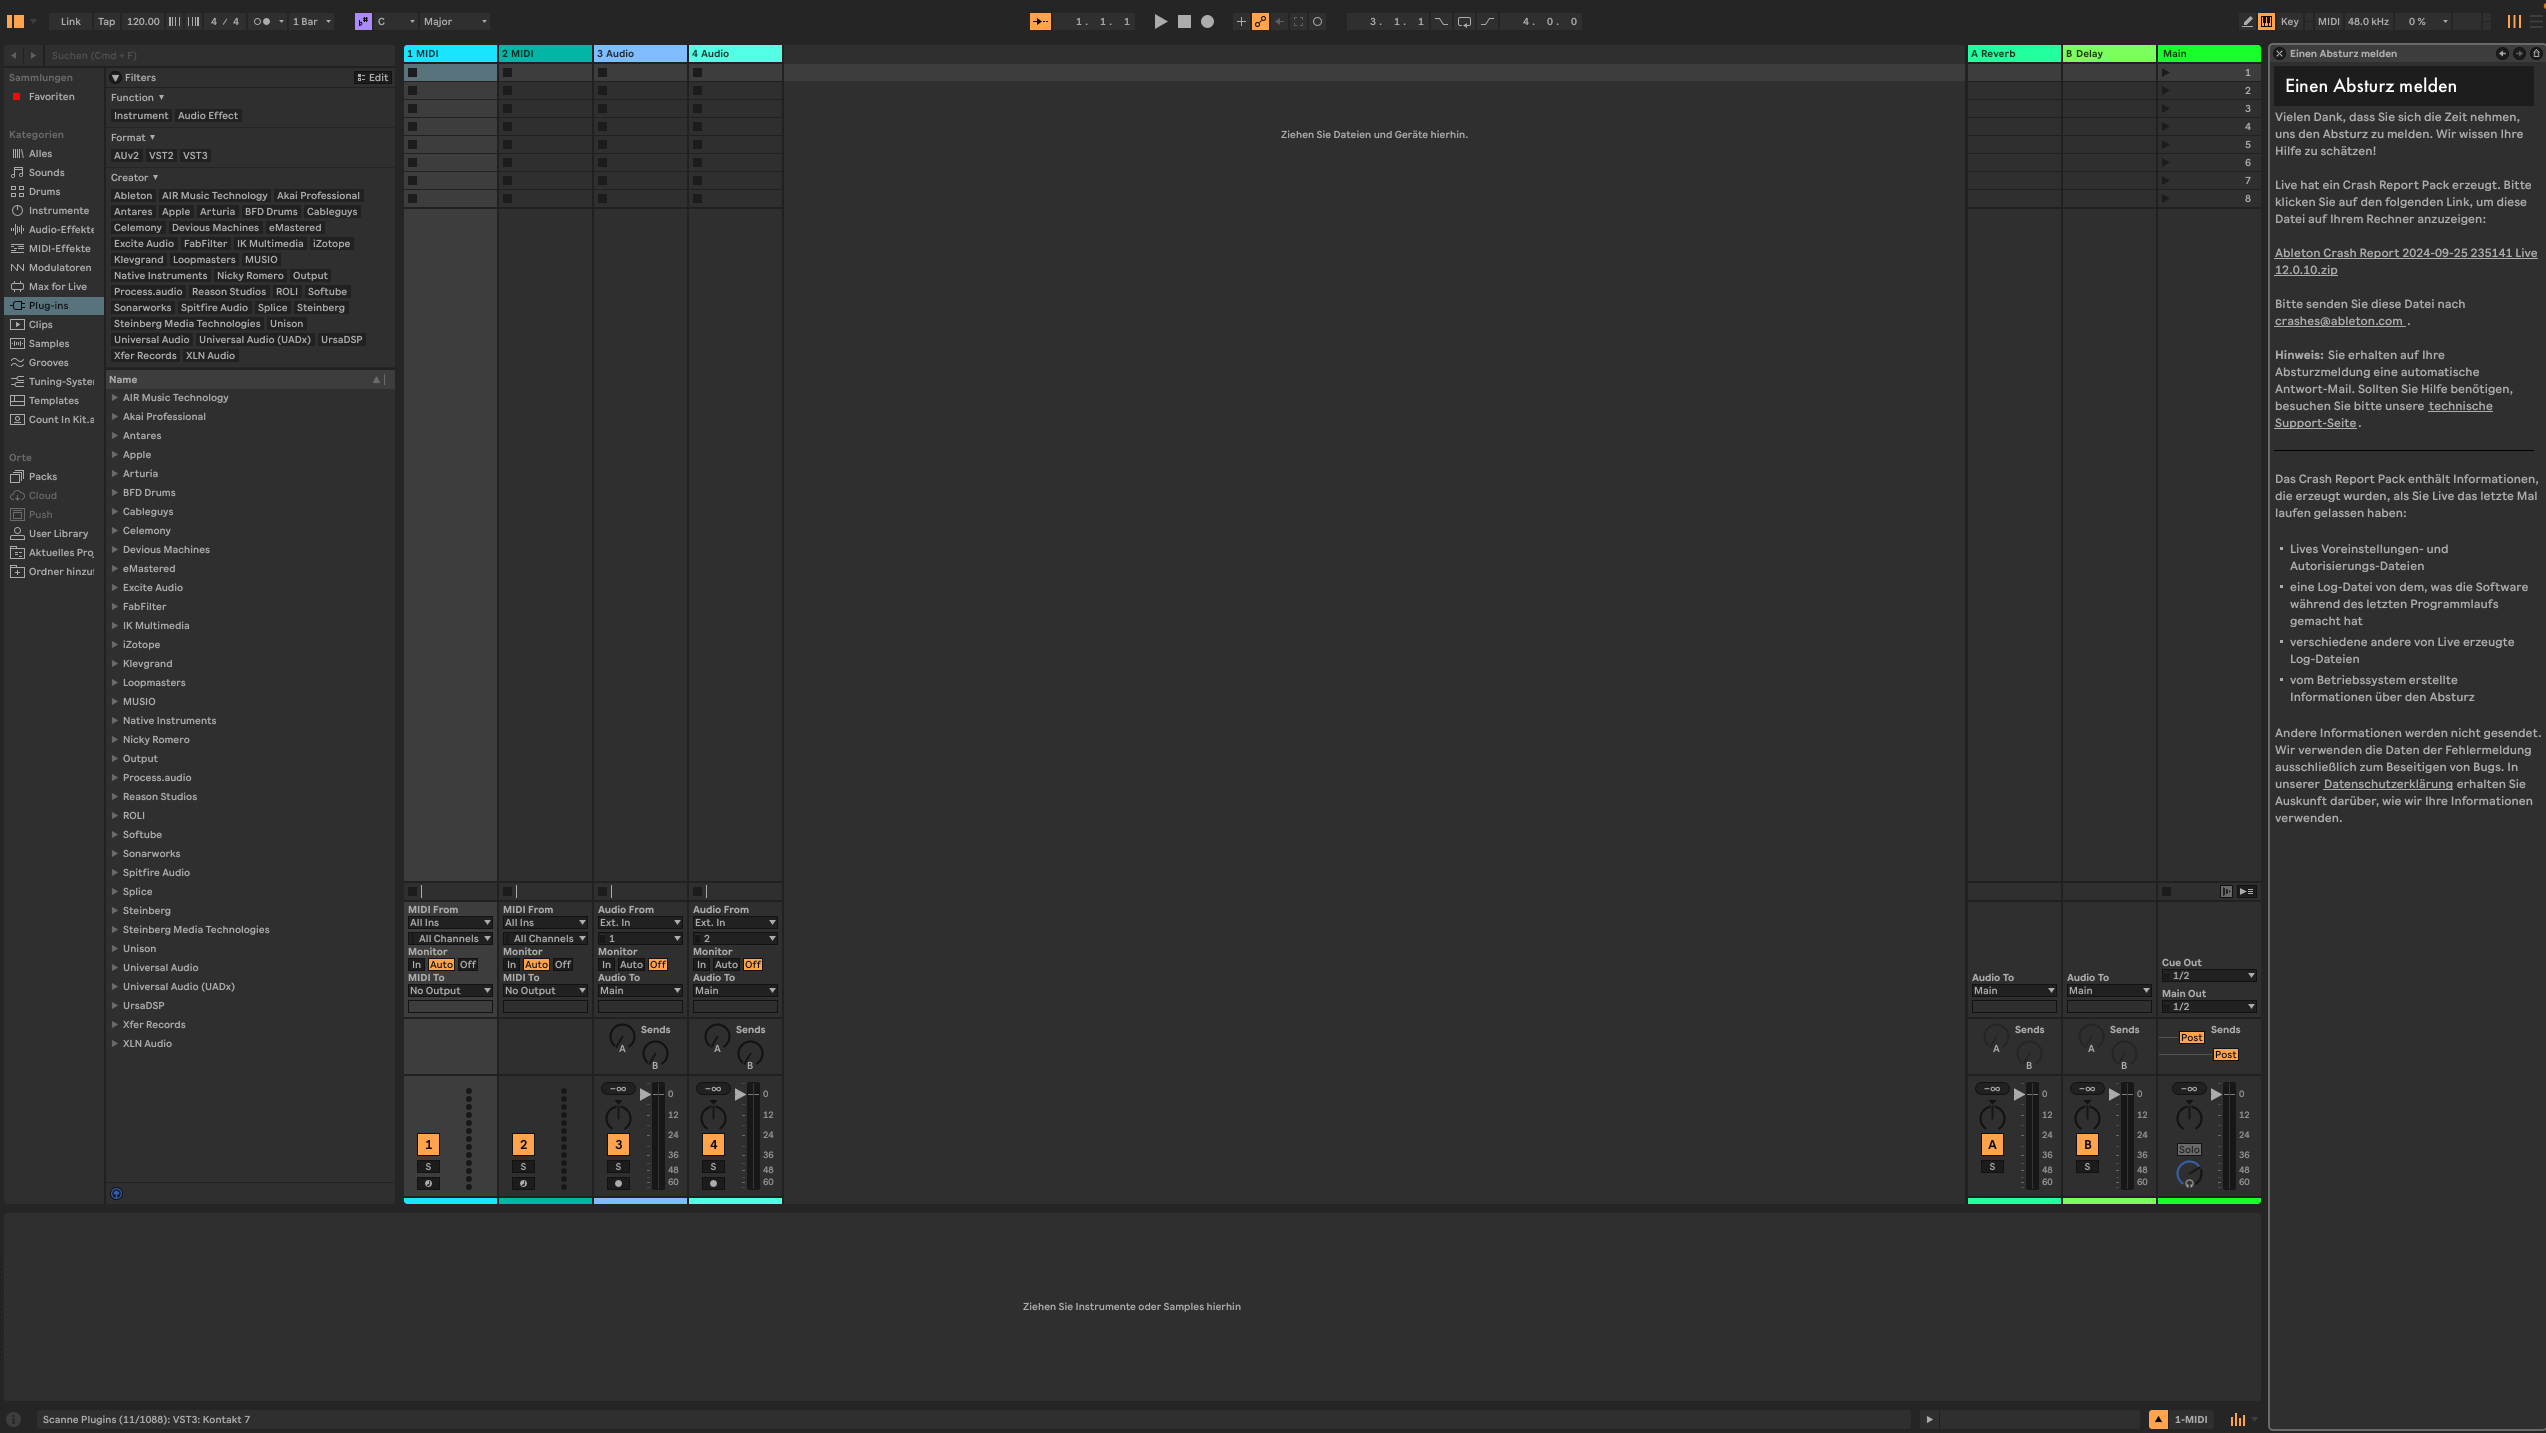Open the Ableton Crash Report zip link
The height and width of the screenshot is (1433, 2546).
click(2405, 261)
